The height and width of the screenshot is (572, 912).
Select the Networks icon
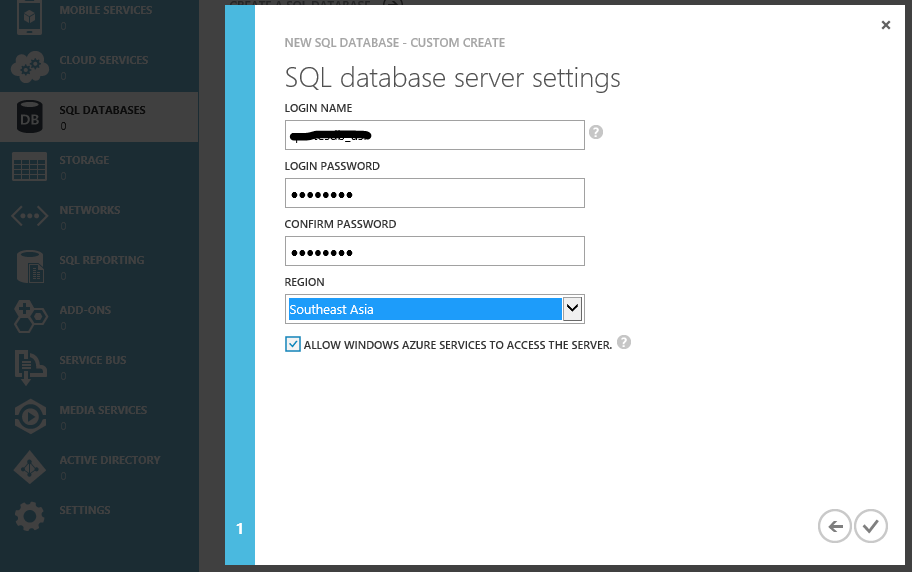30,216
